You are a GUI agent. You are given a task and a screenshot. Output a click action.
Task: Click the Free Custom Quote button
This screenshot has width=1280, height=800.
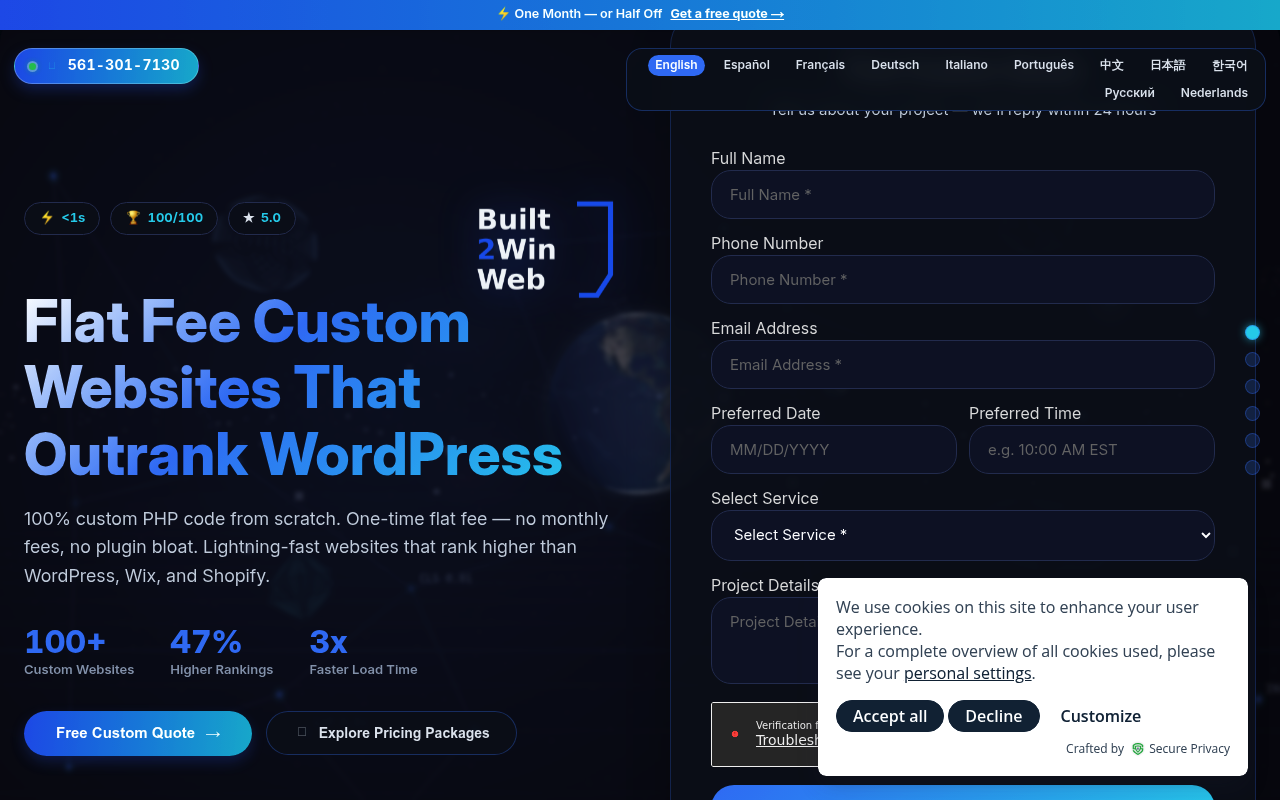click(x=138, y=733)
